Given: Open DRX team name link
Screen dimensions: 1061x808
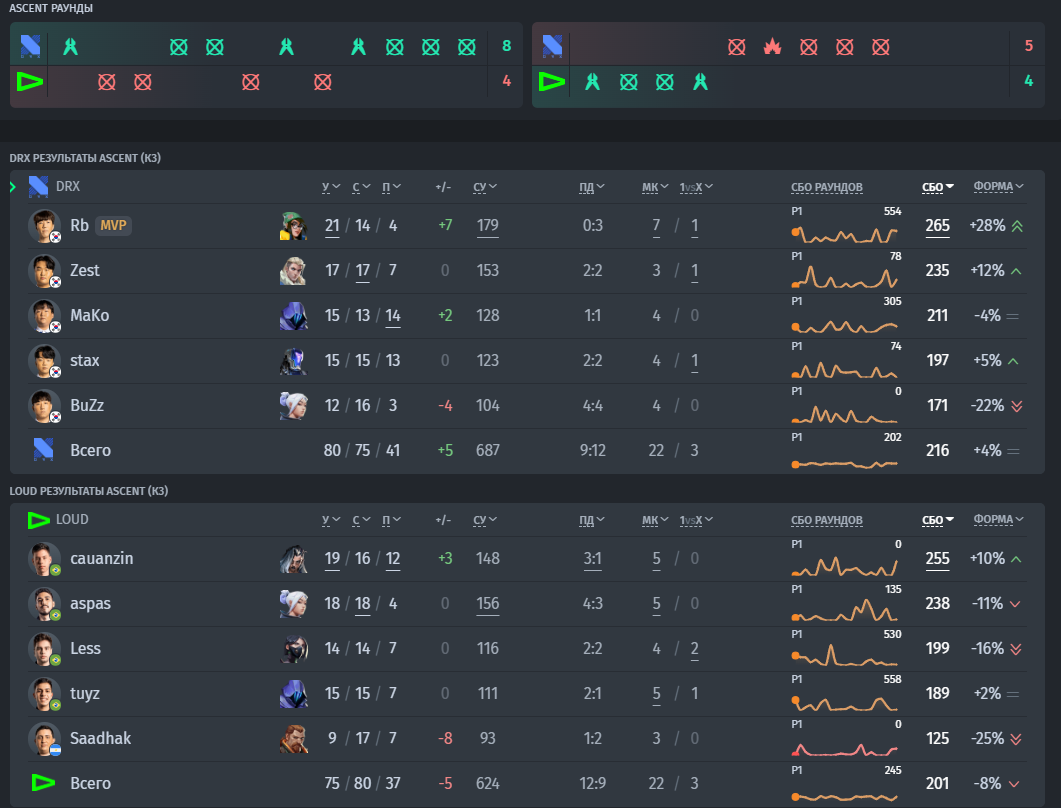Looking at the screenshot, I should click(68, 186).
